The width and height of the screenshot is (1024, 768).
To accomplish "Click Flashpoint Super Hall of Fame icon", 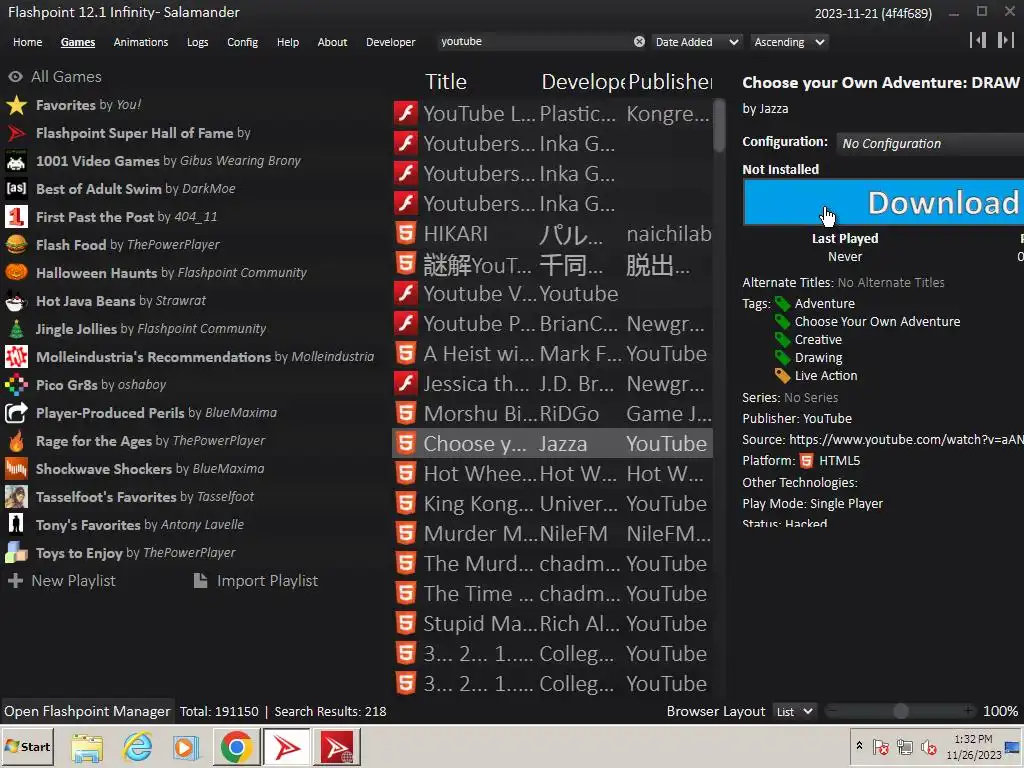I will click(16, 133).
